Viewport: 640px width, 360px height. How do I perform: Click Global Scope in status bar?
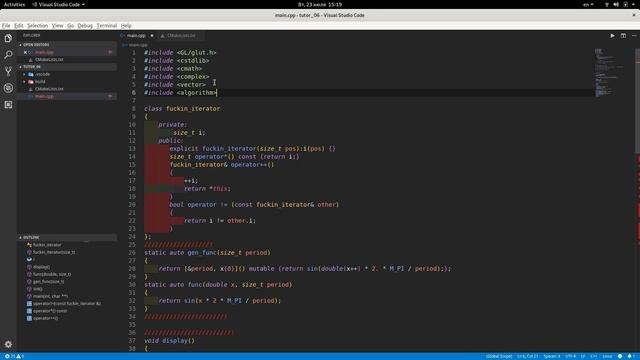pos(499,356)
